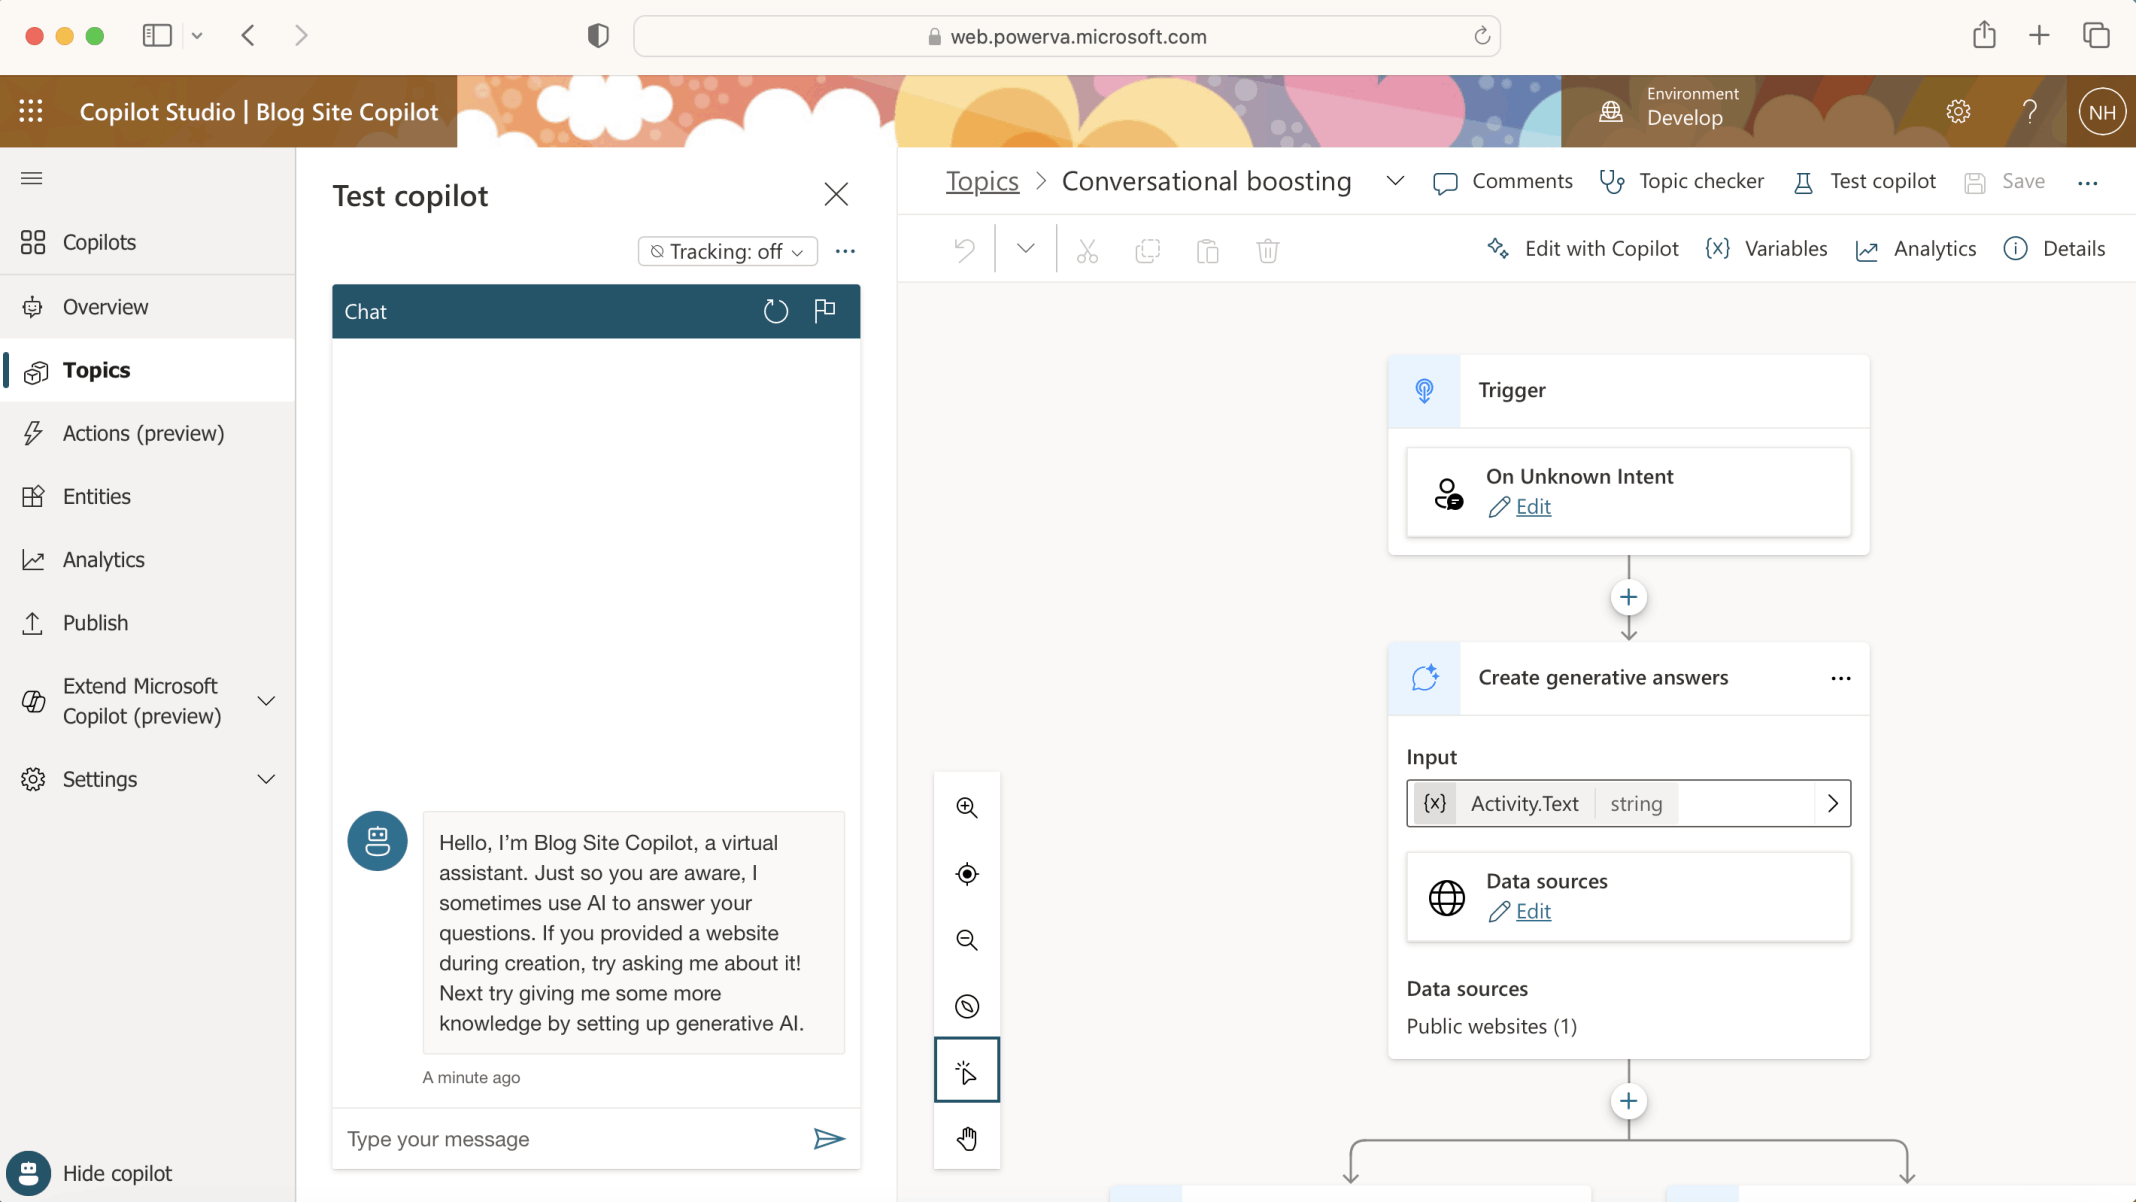Expand the Settings section in sidebar
The width and height of the screenshot is (2136, 1202).
[x=266, y=779]
